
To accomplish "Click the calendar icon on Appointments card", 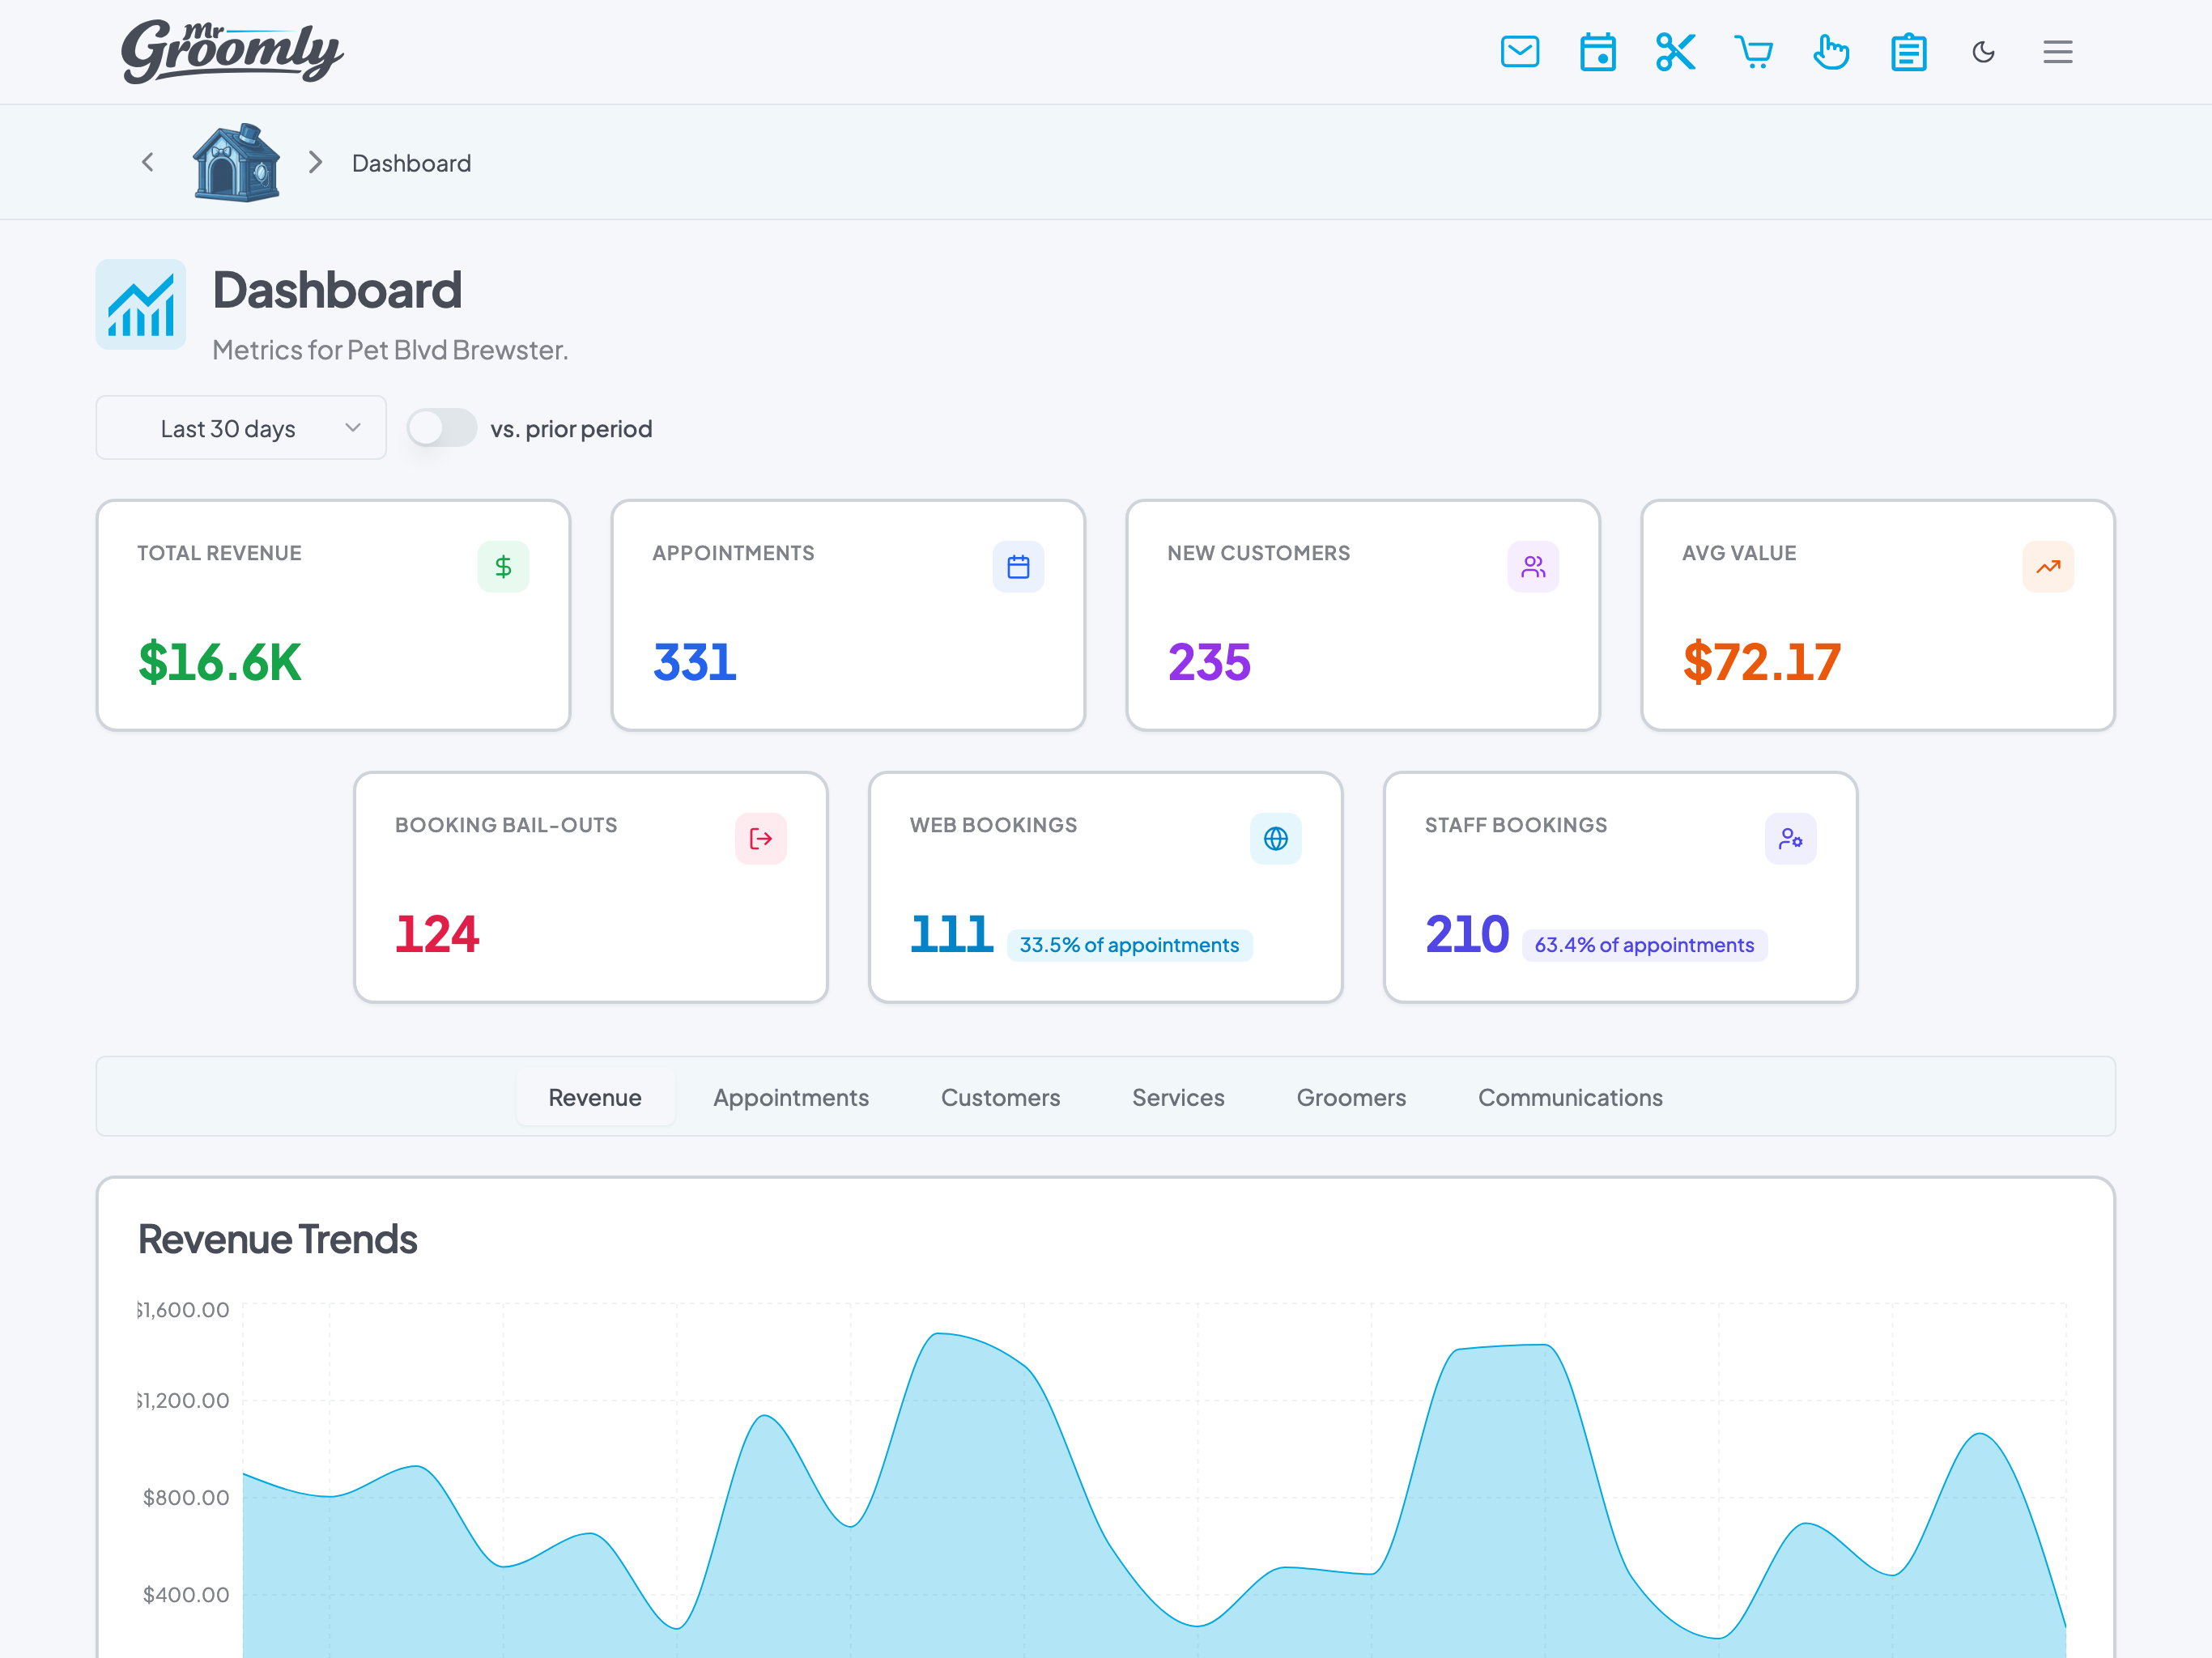I will (1018, 567).
